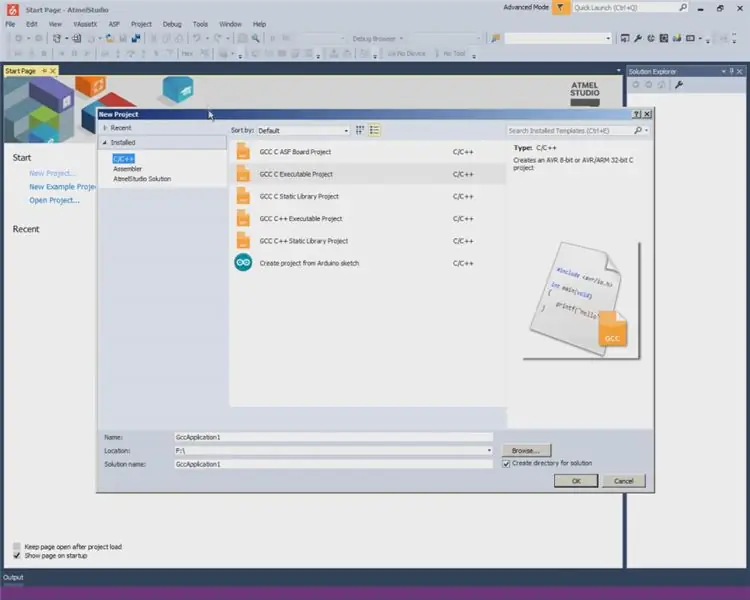750x600 pixels.
Task: Click the Browse... button
Action: click(x=526, y=450)
